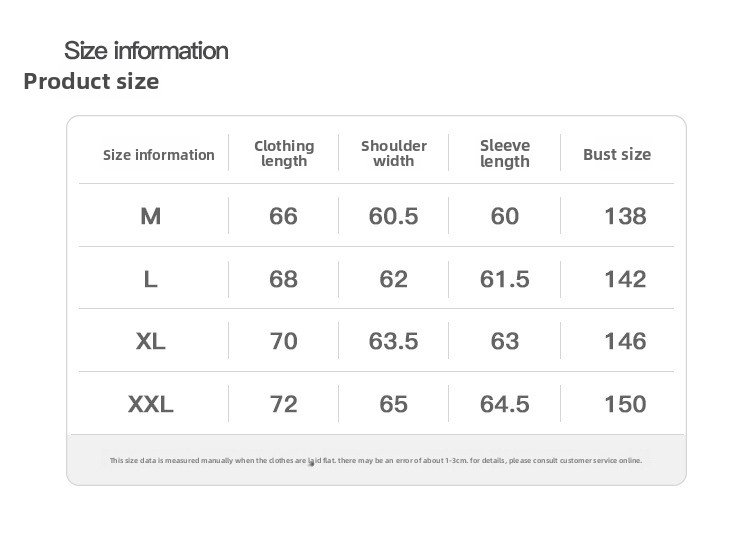Click the "Bust size" column header
Image resolution: width=750 pixels, height=546 pixels.
[617, 154]
